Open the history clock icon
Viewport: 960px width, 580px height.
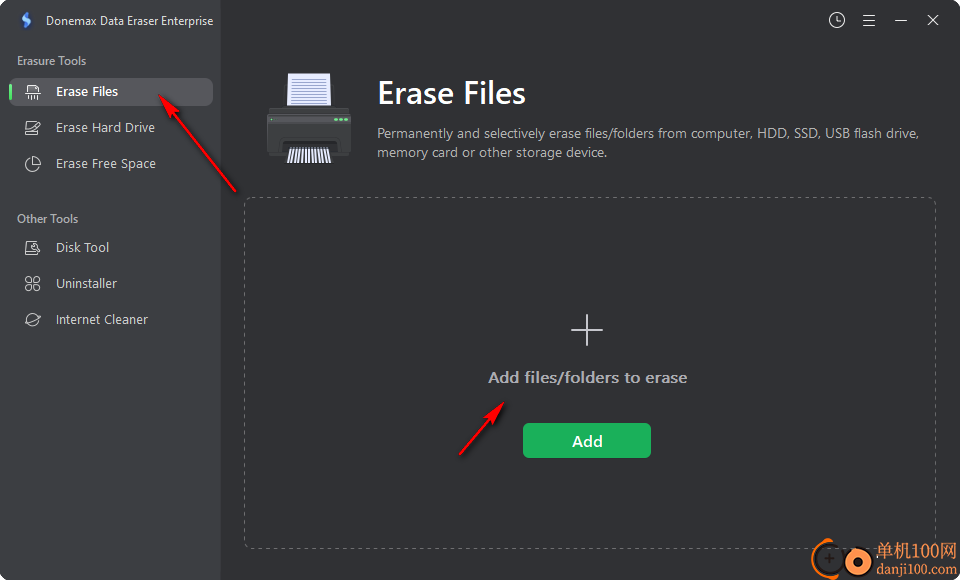[x=837, y=20]
